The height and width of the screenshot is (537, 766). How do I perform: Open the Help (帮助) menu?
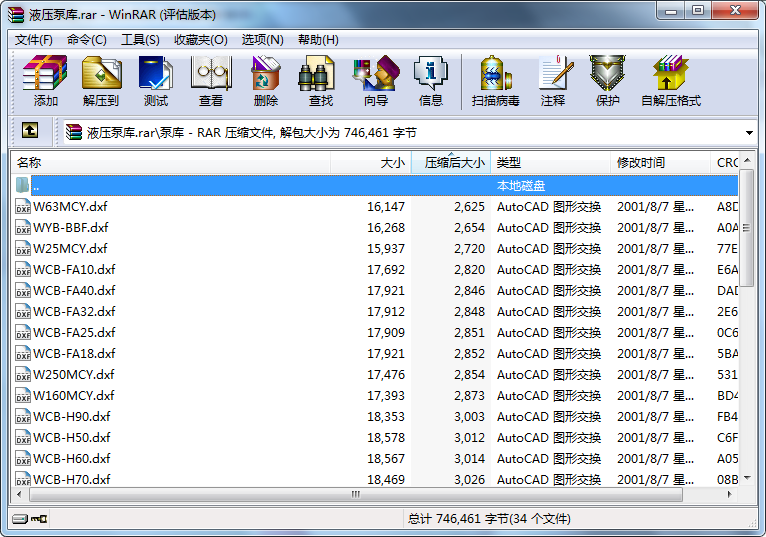point(318,40)
